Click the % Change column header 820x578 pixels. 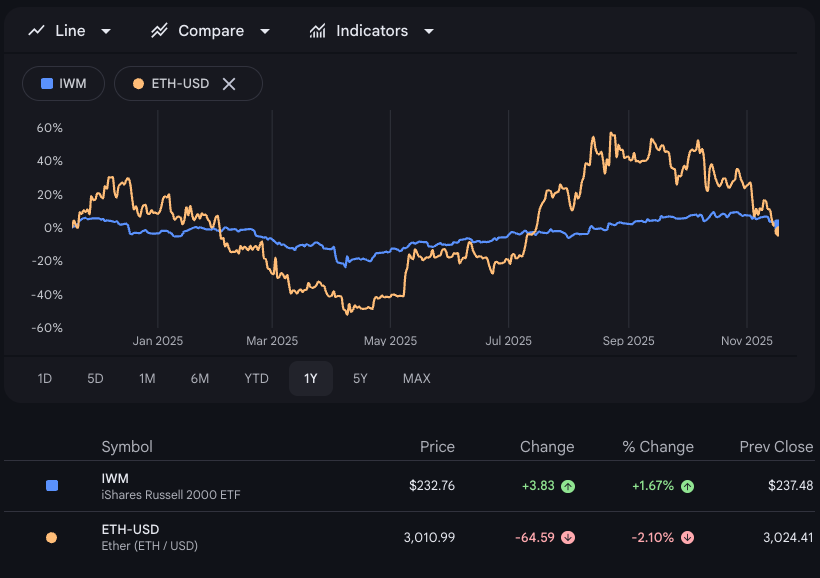pyautogui.click(x=658, y=447)
